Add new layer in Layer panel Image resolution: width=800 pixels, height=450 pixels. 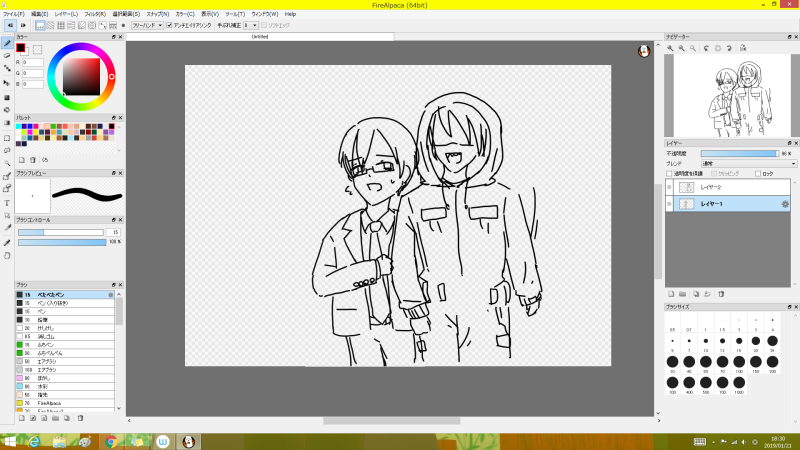point(671,294)
